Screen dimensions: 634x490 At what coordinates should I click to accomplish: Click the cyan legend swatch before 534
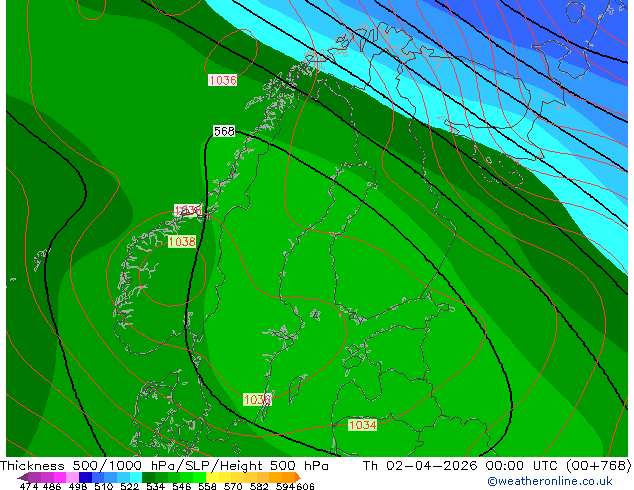pos(136,477)
